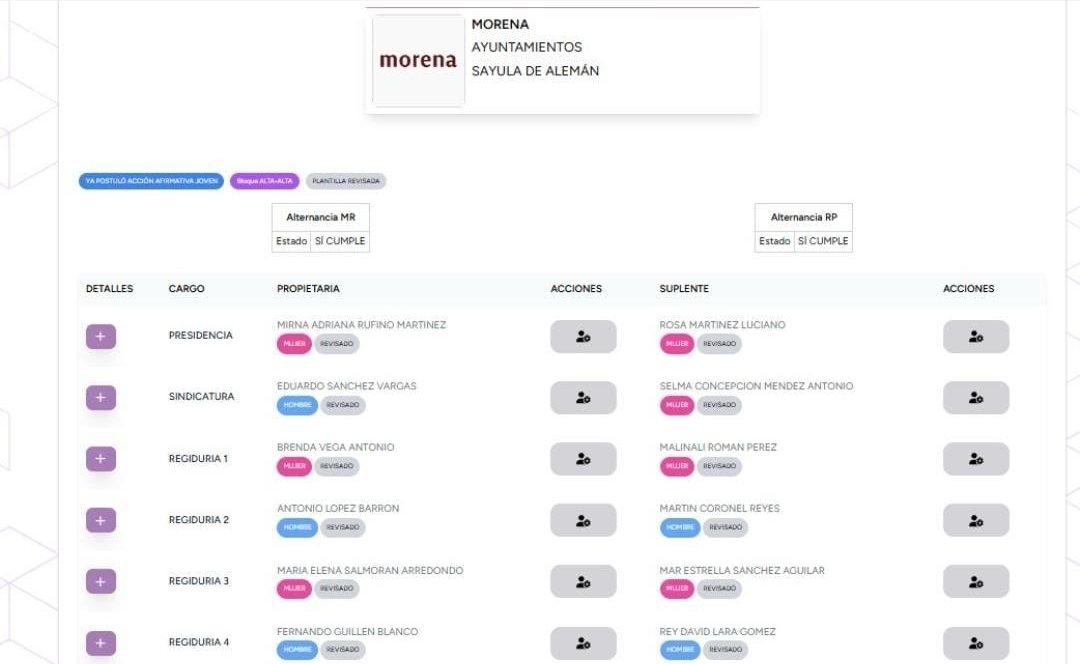This screenshot has height=664, width=1080.
Task: Click suplente user action icon for Presidencia
Action: pyautogui.click(x=975, y=337)
